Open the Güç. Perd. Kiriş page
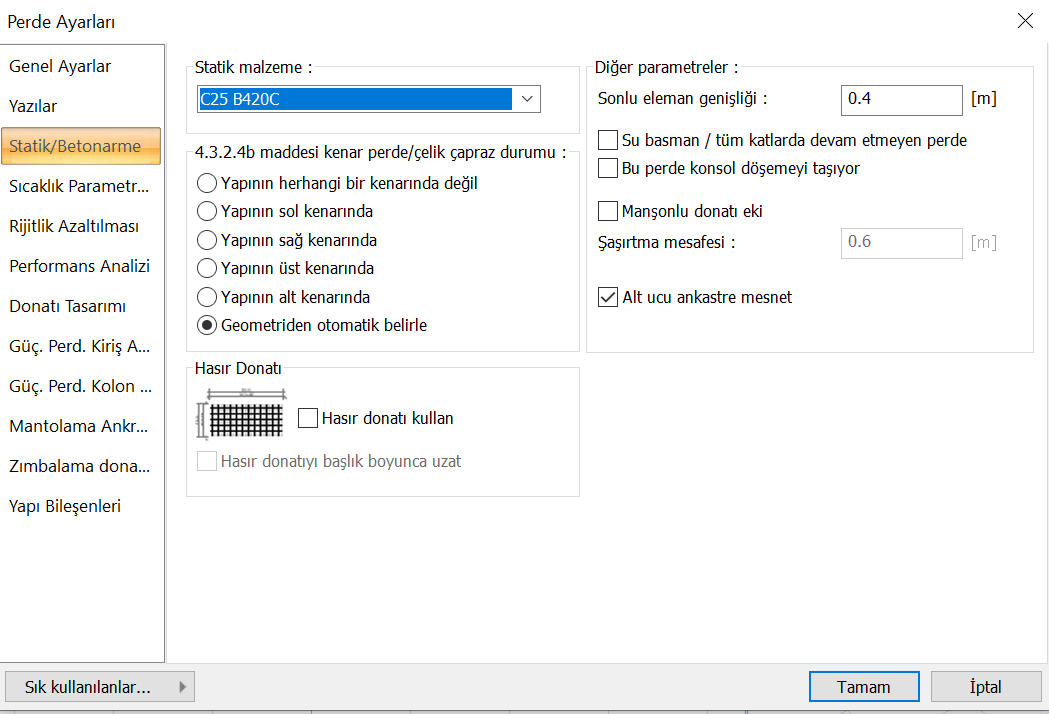This screenshot has height=714, width=1049. pos(82,346)
